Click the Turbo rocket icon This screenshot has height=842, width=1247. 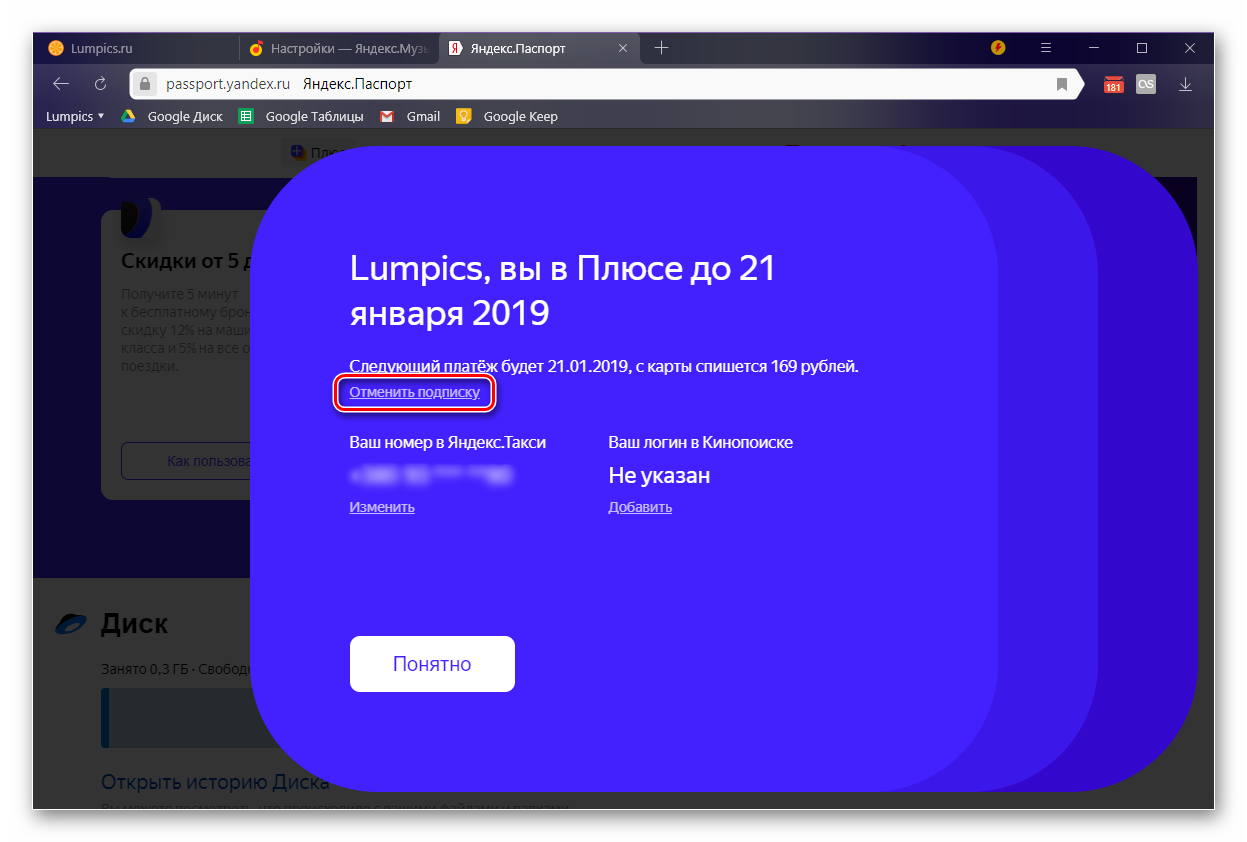point(998,47)
